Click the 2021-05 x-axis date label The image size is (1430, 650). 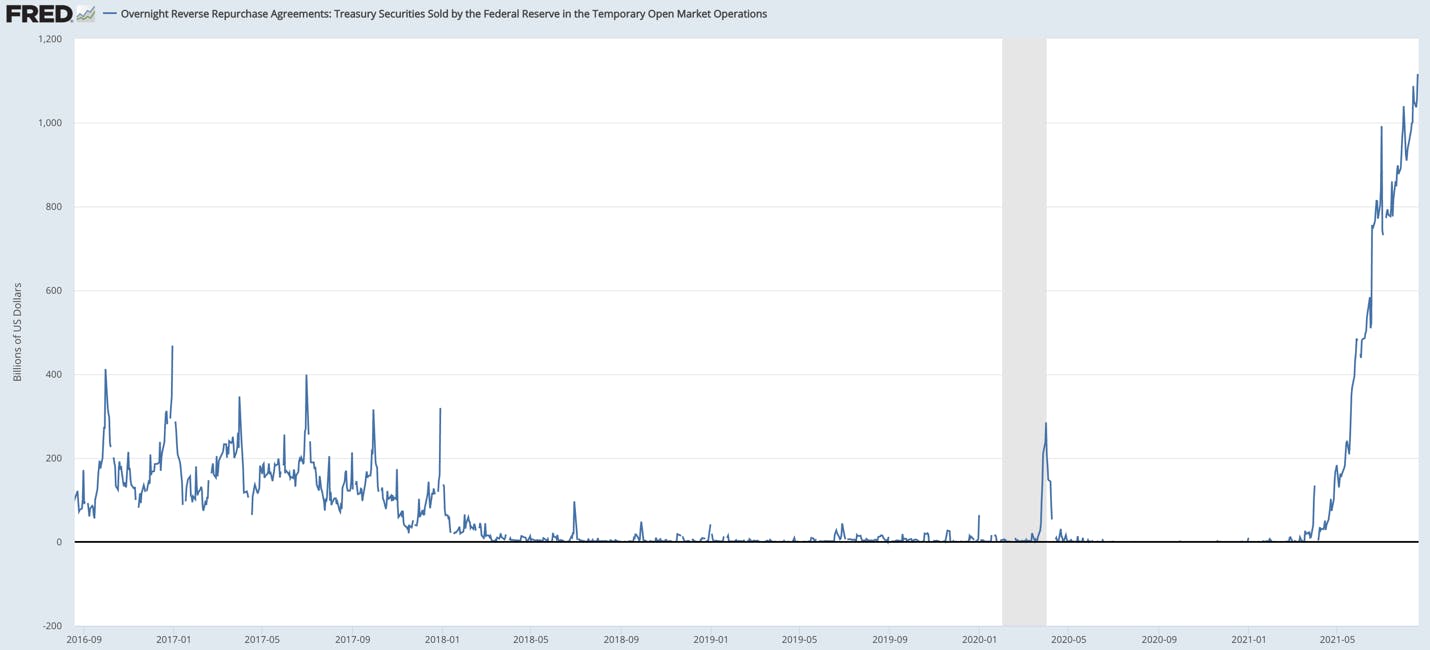(1338, 638)
